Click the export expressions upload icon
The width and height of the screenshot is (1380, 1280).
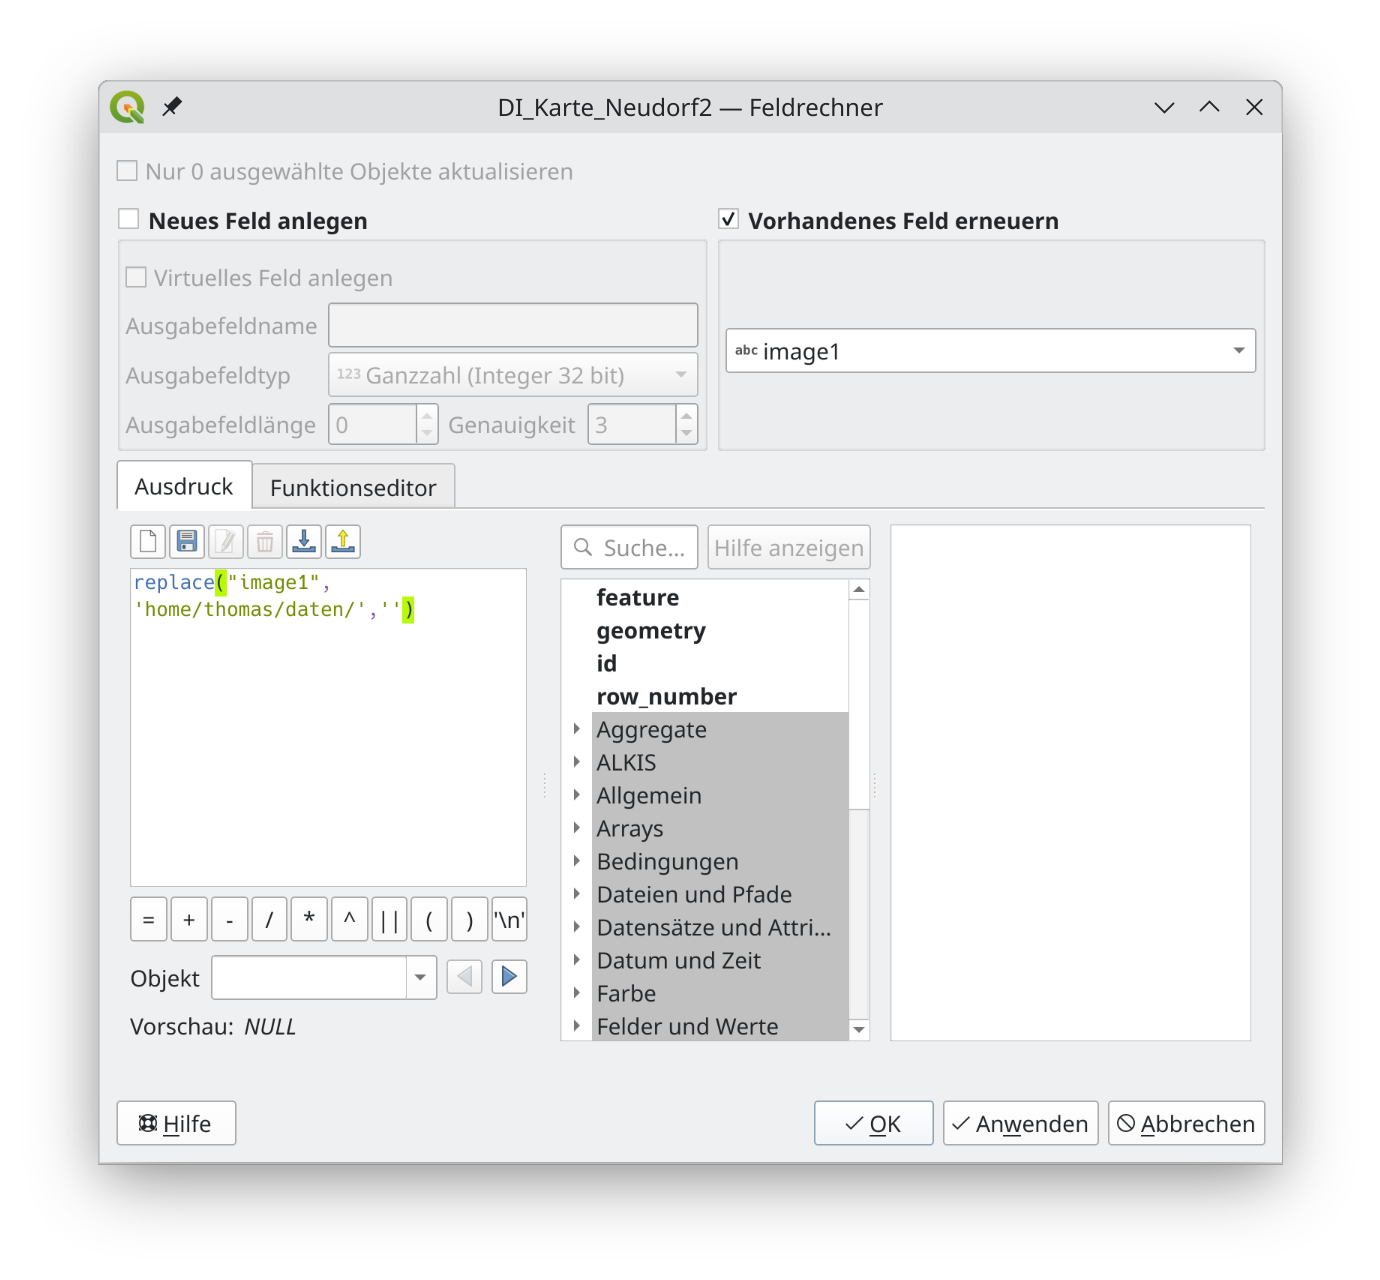(x=343, y=542)
